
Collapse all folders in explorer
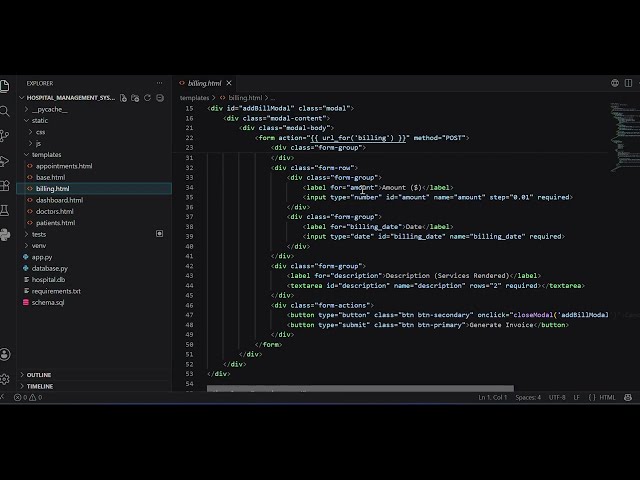(x=160, y=98)
